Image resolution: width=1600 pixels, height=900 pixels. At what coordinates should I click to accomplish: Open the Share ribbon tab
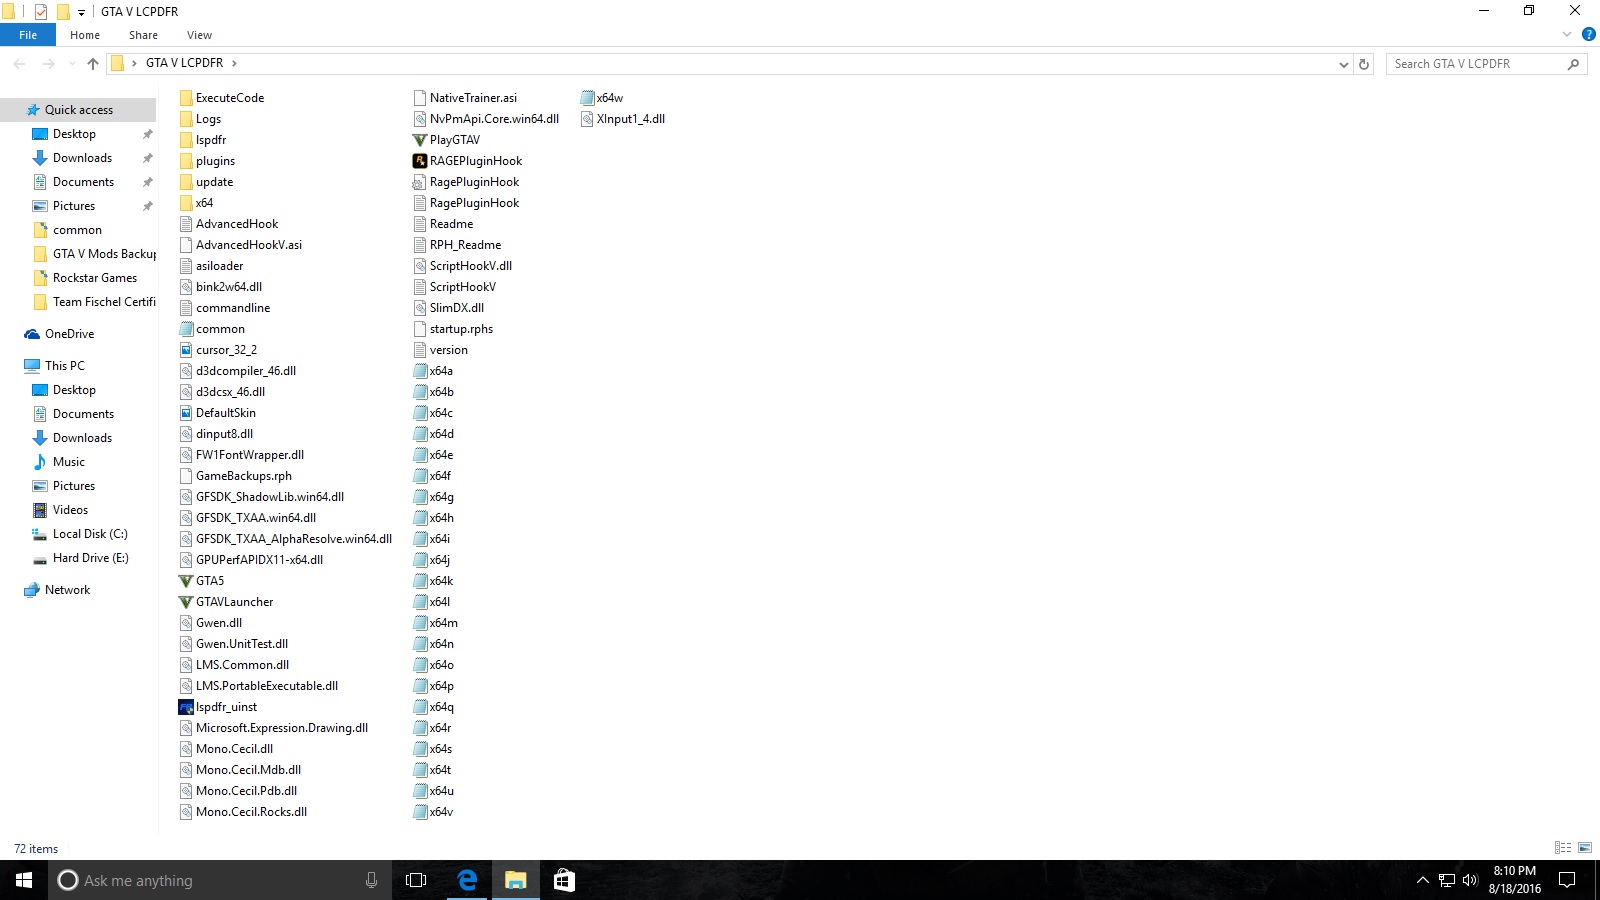143,35
